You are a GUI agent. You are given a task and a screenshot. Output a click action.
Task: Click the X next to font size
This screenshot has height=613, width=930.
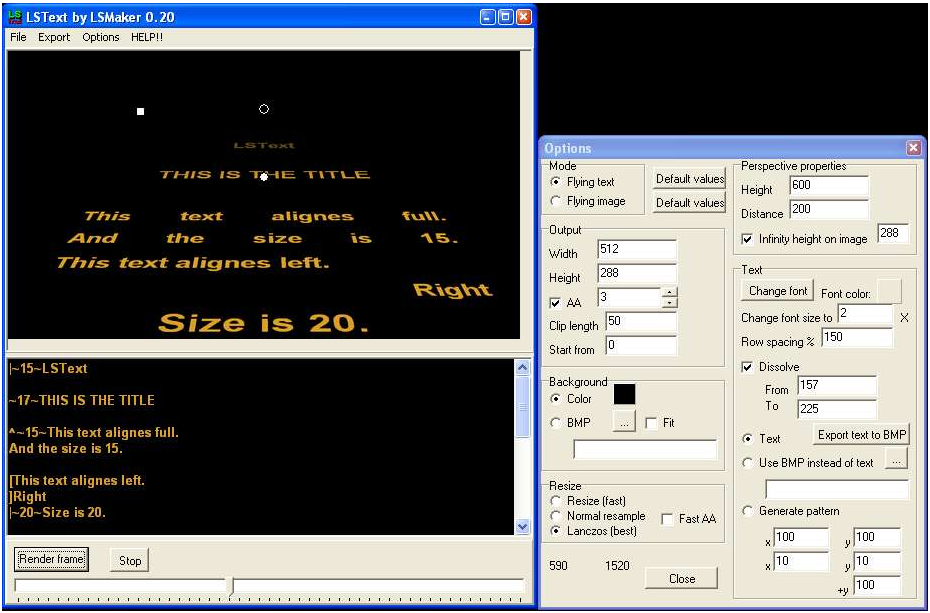pyautogui.click(x=904, y=318)
